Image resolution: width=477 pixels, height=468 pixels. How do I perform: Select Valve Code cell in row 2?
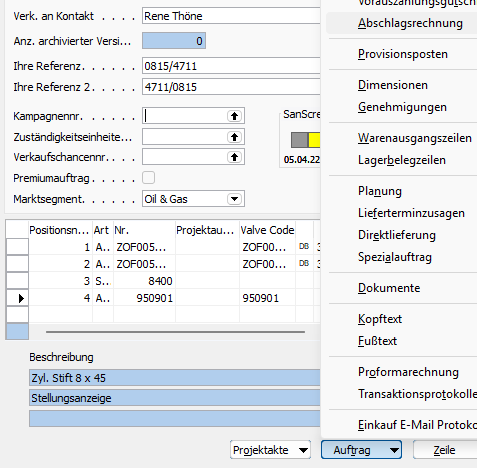tap(267, 264)
